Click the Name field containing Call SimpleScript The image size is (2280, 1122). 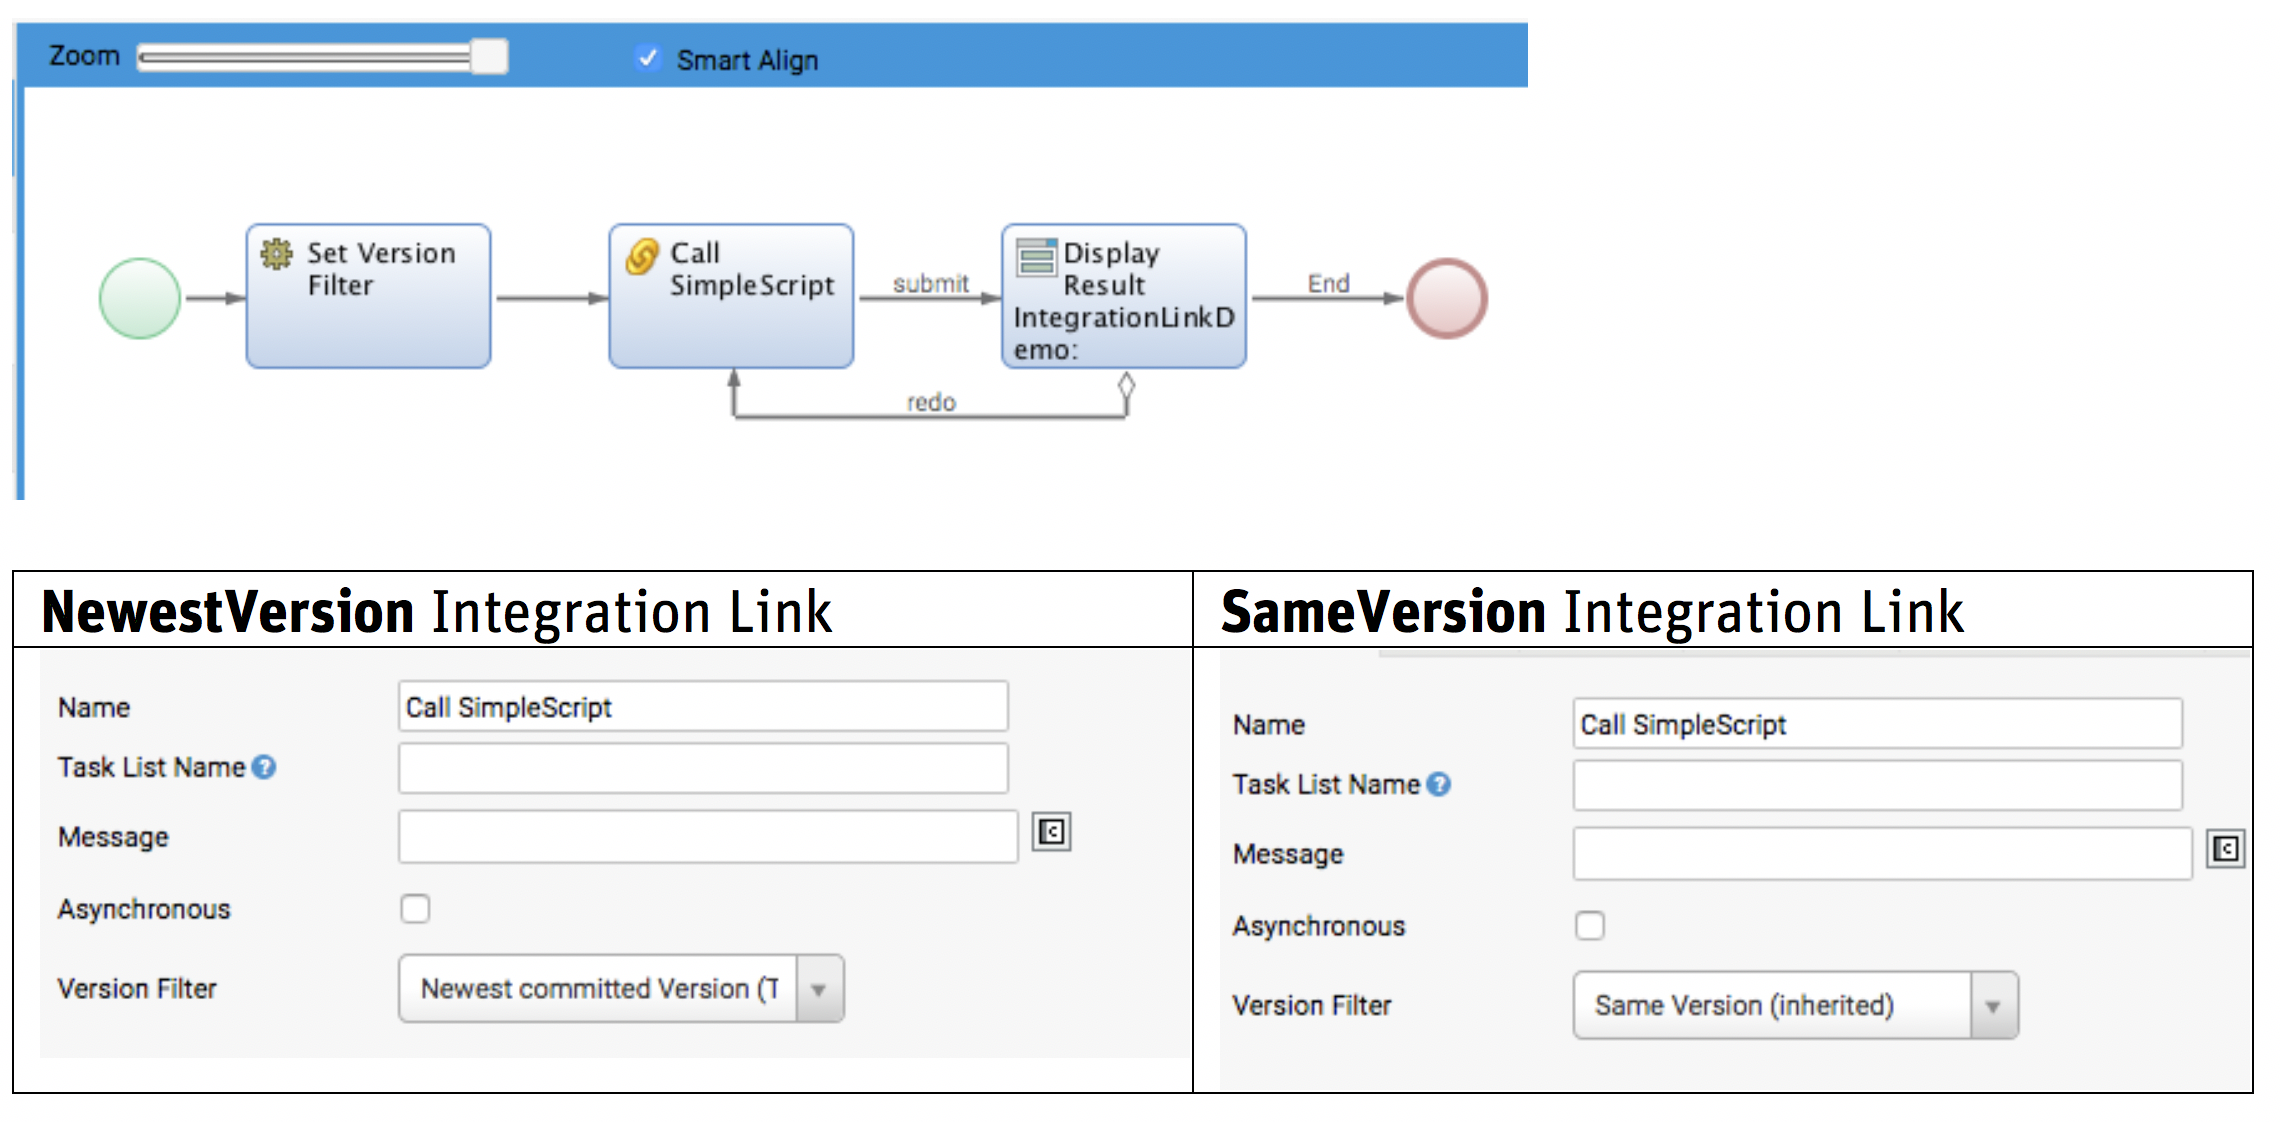point(703,707)
